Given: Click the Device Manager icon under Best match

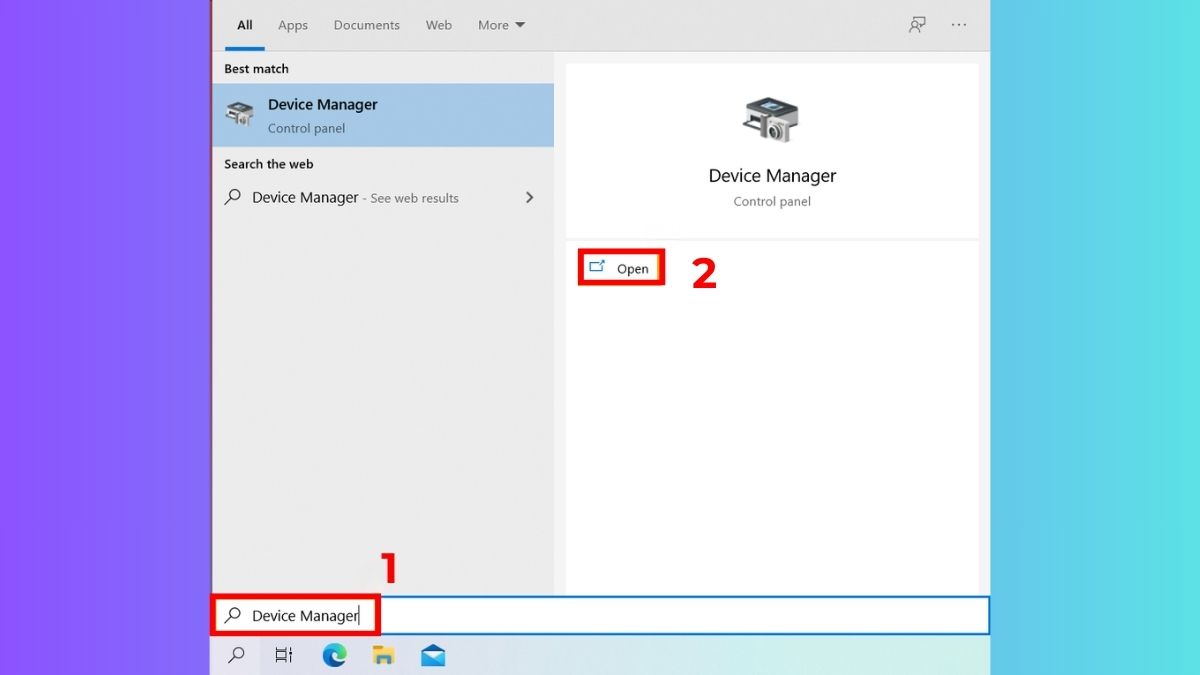Looking at the screenshot, I should point(239,112).
